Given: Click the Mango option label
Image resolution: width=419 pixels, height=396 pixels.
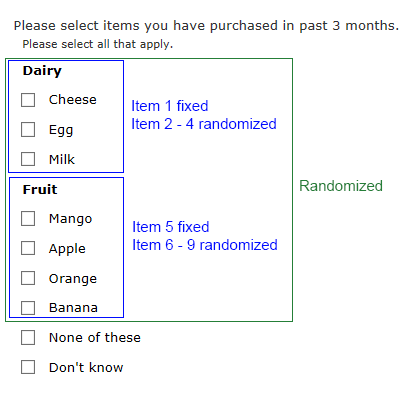Looking at the screenshot, I should click(70, 219).
